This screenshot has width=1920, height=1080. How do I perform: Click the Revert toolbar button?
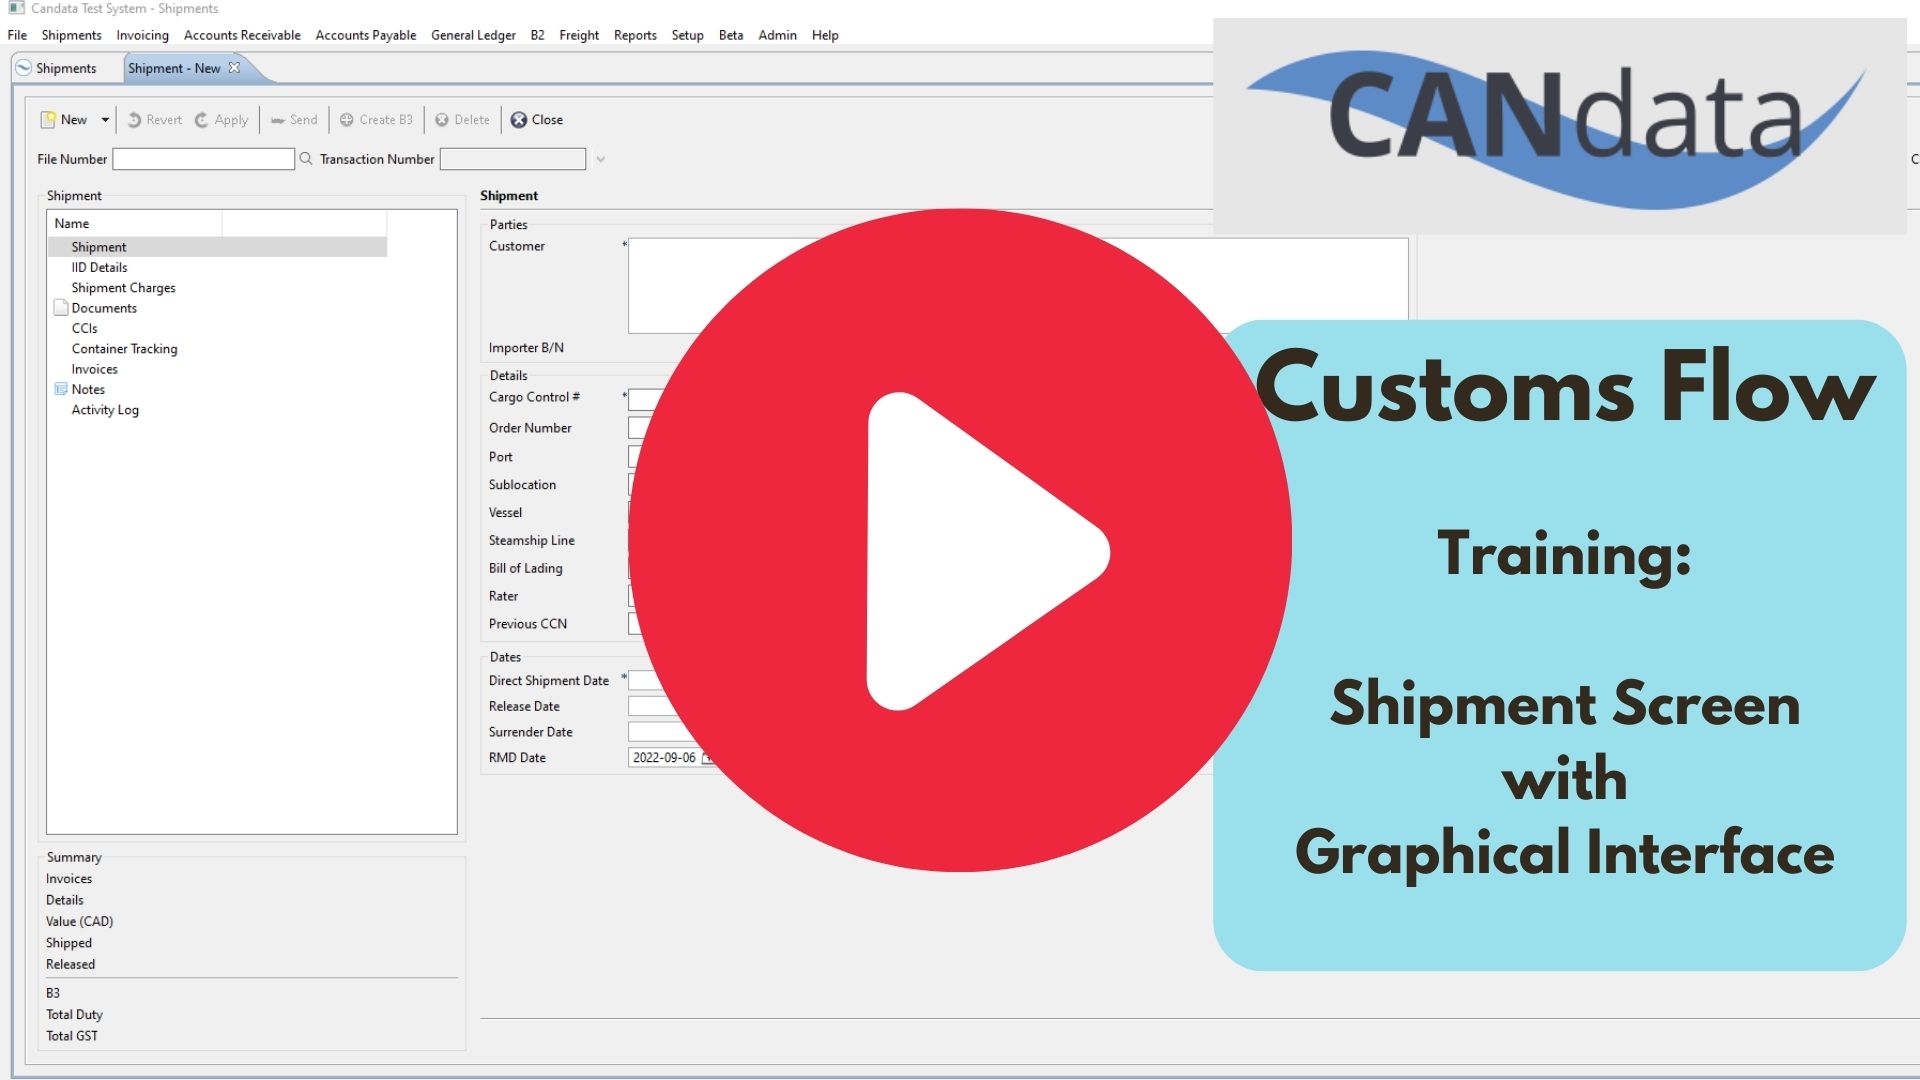(154, 120)
